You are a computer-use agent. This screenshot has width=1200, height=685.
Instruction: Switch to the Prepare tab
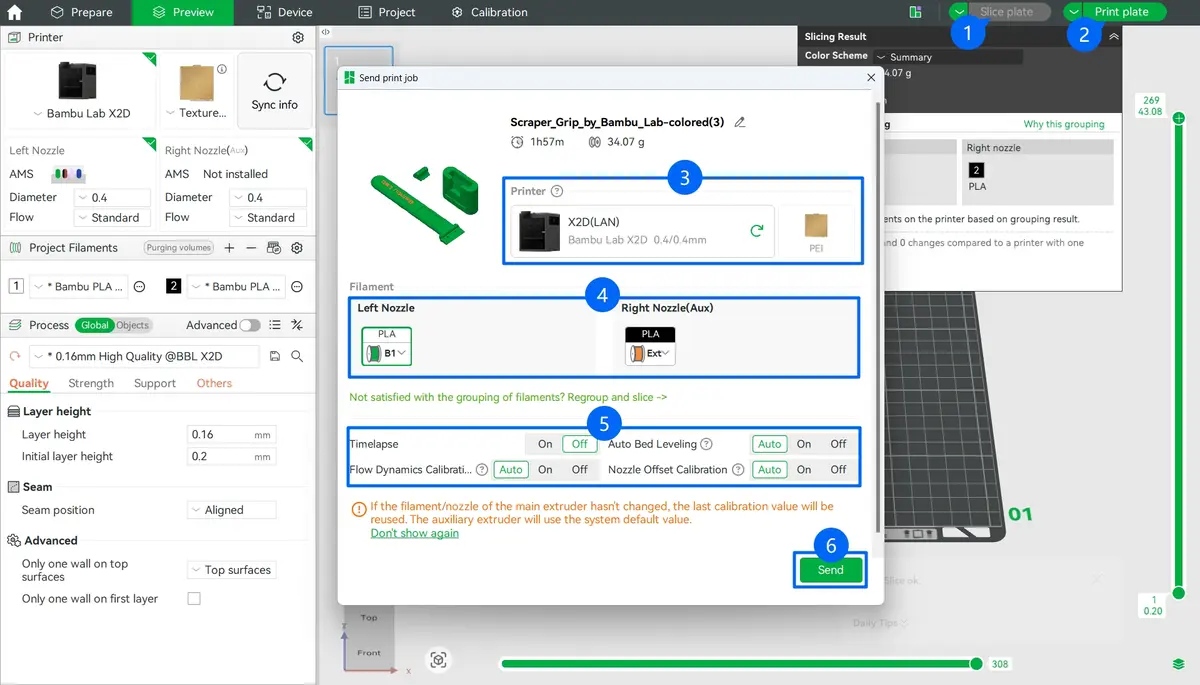81,12
